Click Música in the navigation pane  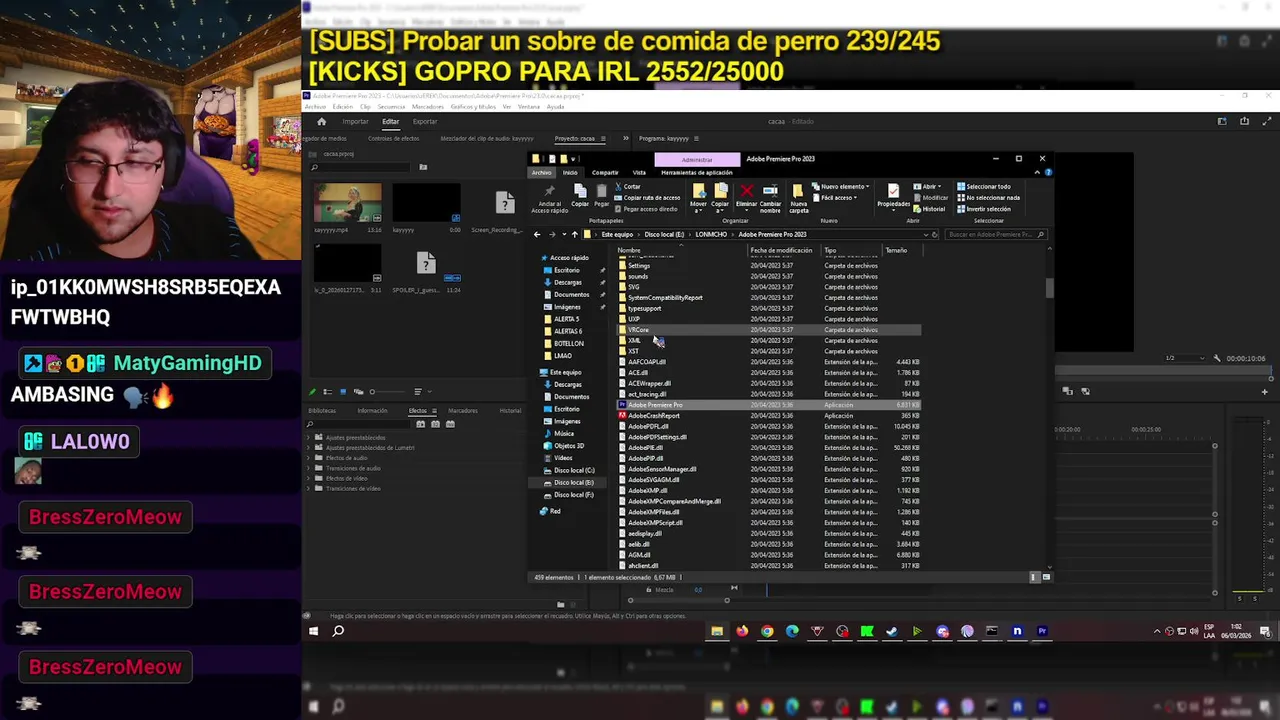pos(564,434)
